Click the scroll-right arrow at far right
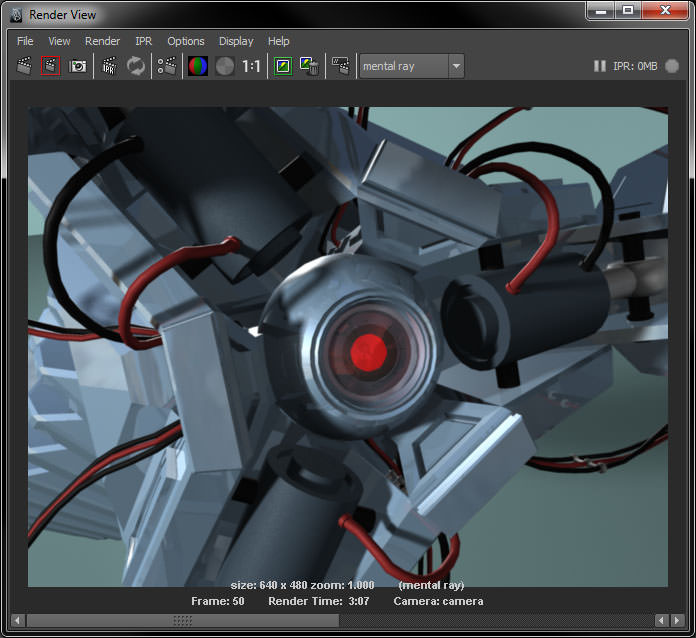 click(677, 620)
